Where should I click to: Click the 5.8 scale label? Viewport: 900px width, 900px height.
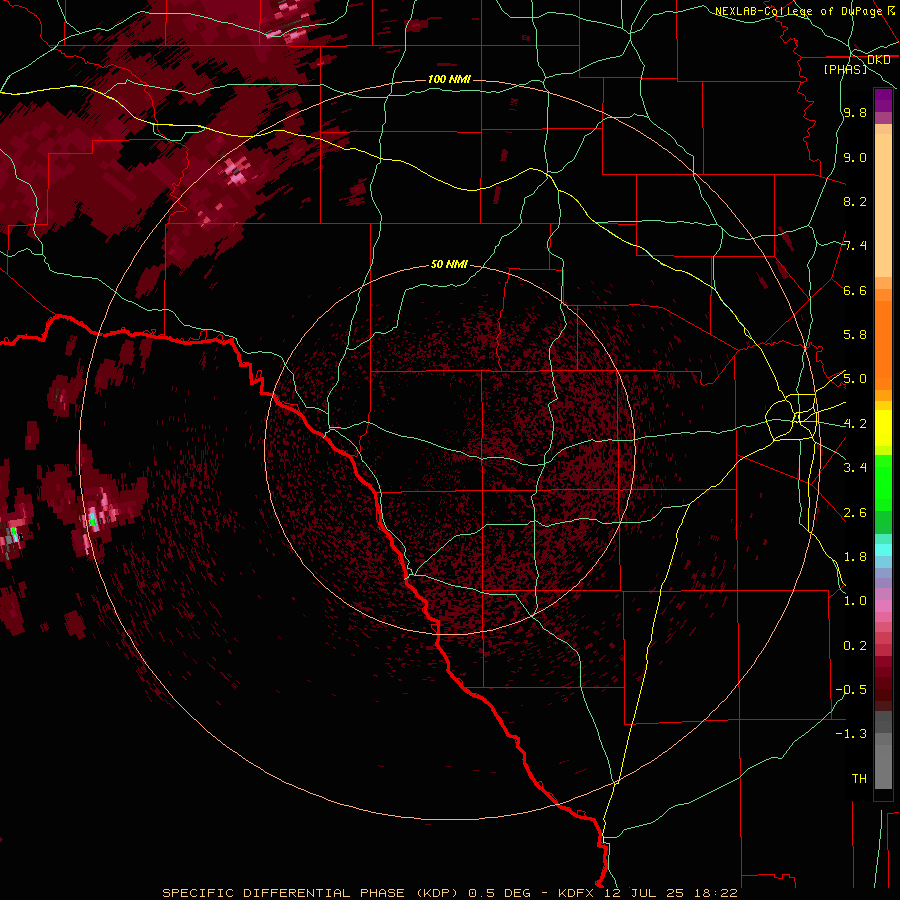855,335
